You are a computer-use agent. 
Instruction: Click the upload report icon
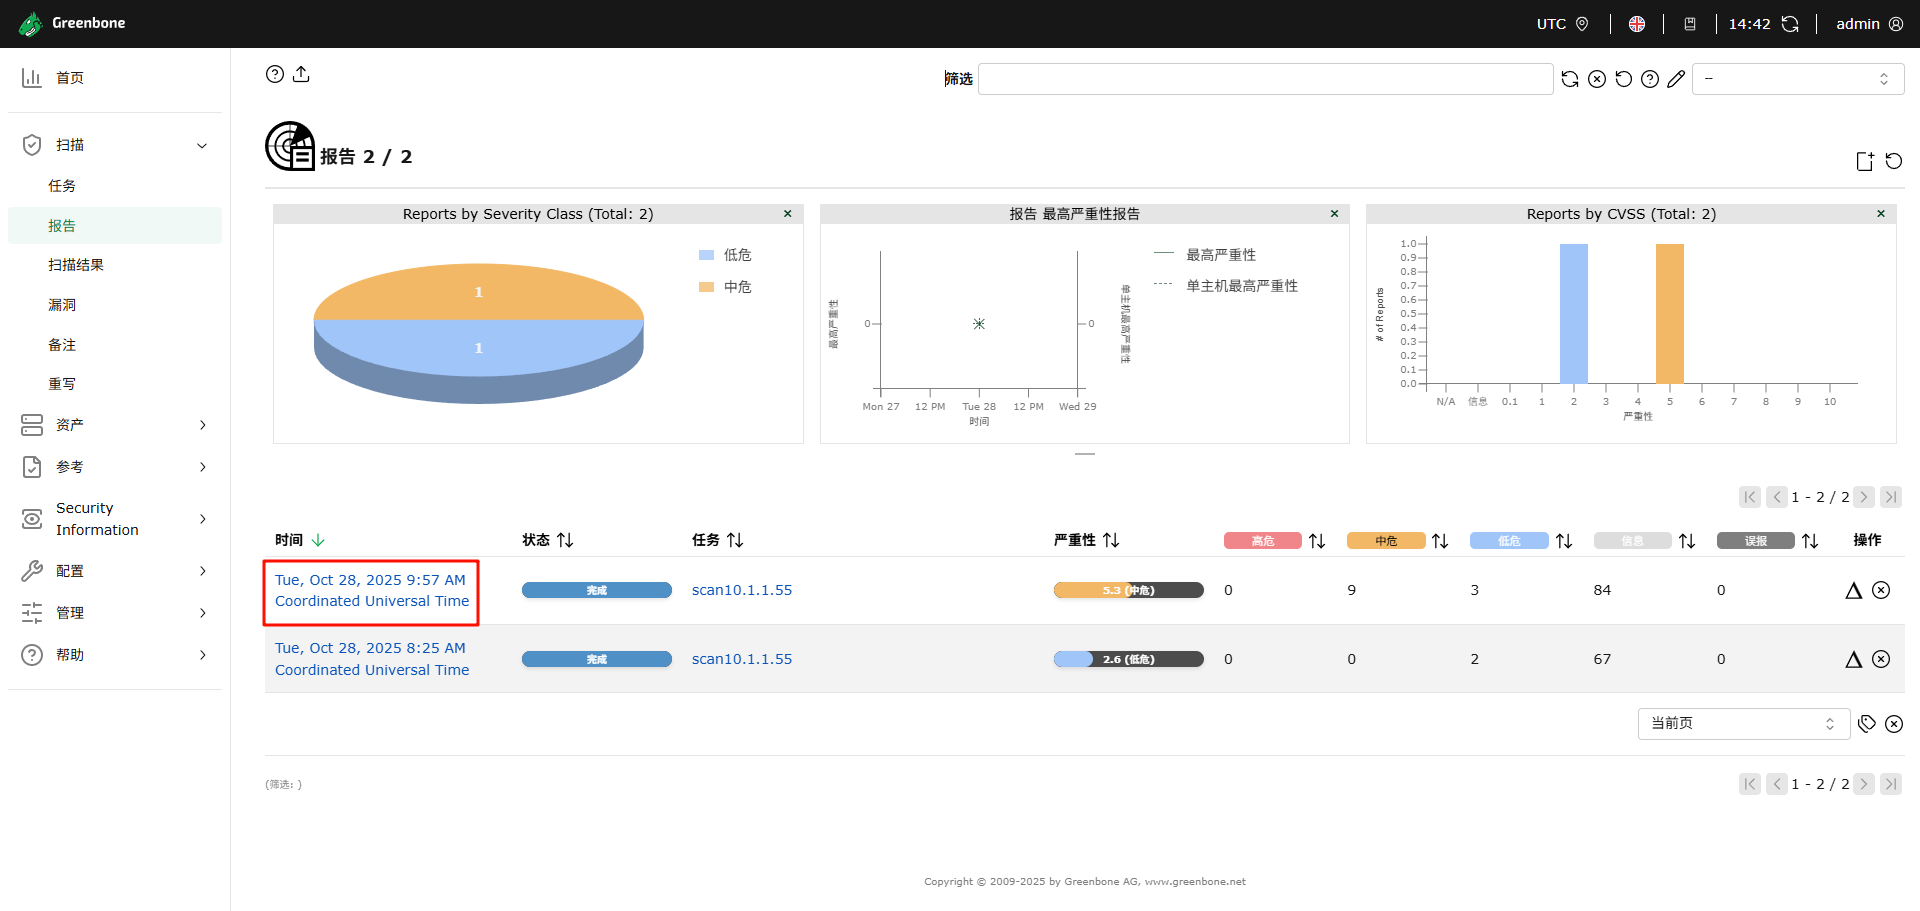(301, 74)
